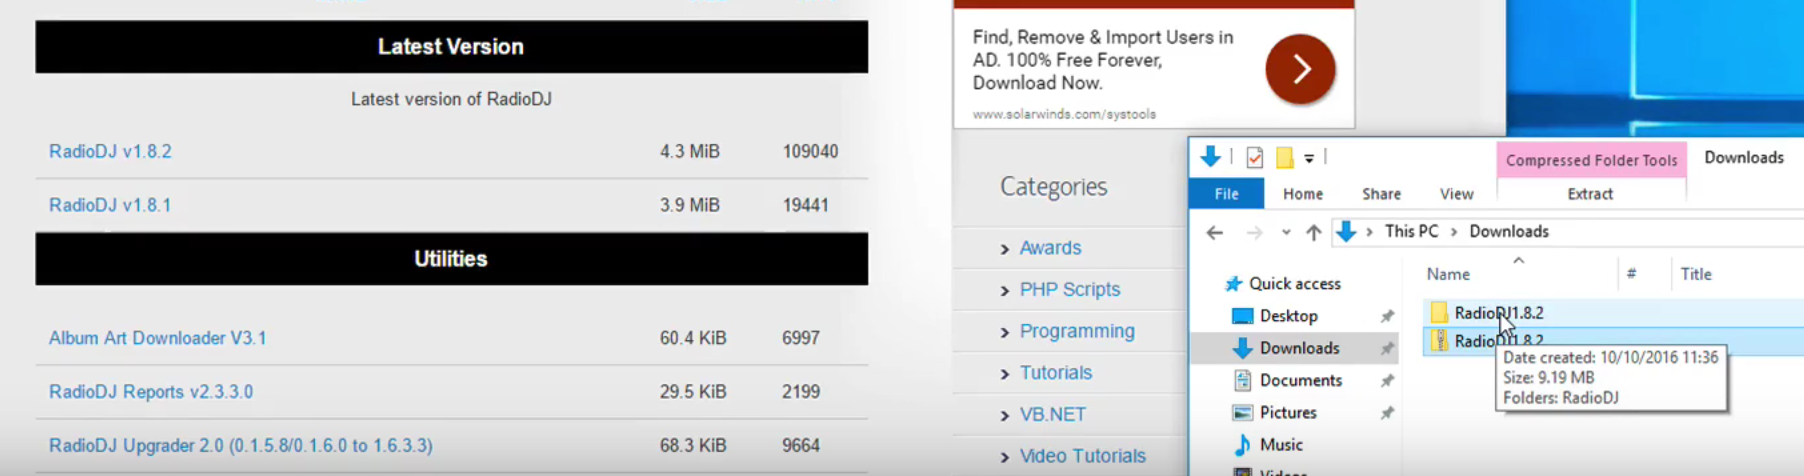Screen dimensions: 1804x476
Task: Sort files by the Name column
Action: [1448, 274]
